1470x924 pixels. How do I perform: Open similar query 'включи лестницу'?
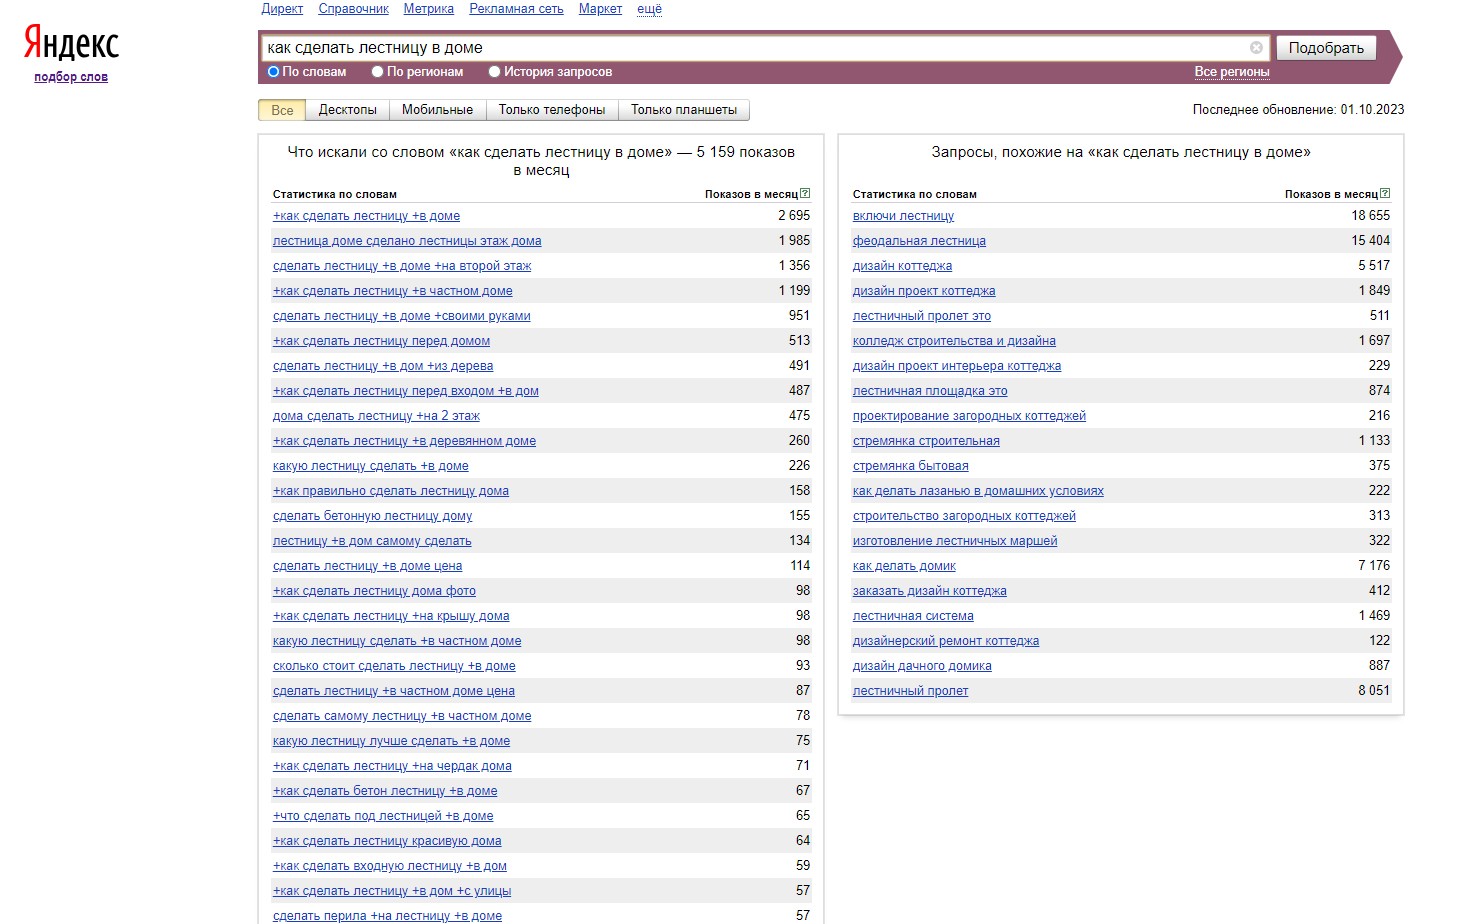pos(903,216)
